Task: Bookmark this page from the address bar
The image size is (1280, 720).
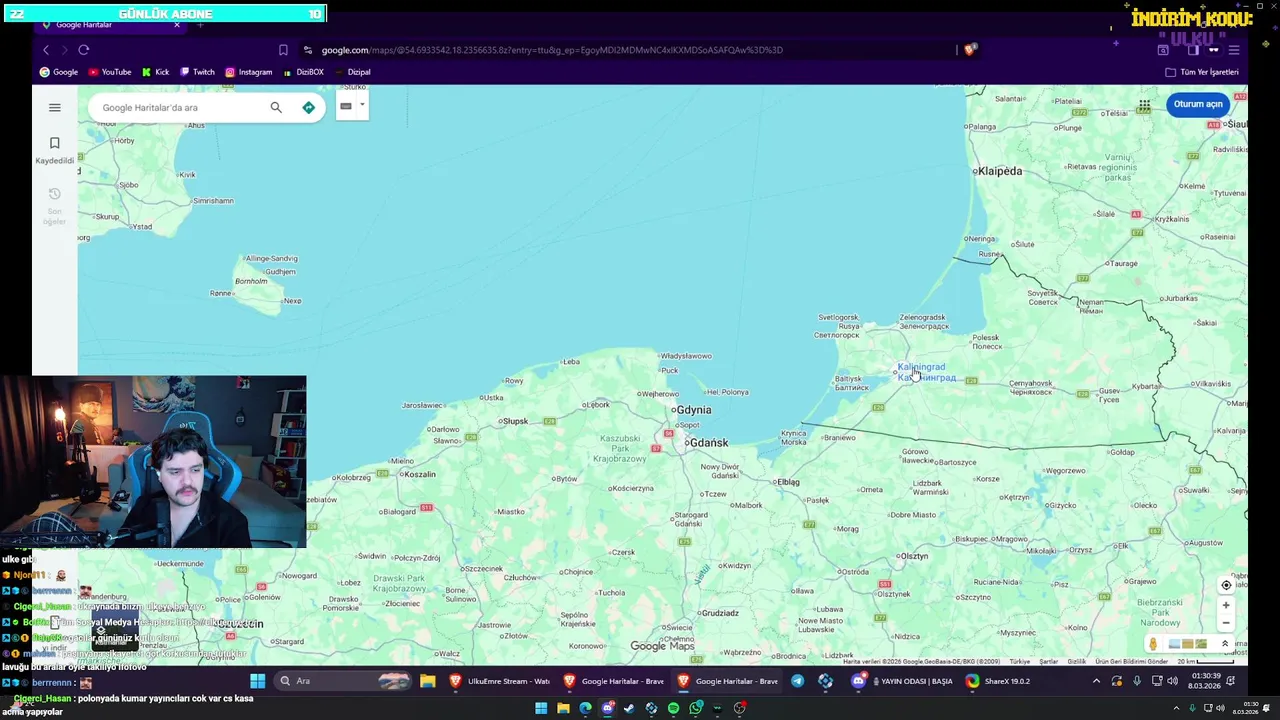Action: click(x=283, y=50)
